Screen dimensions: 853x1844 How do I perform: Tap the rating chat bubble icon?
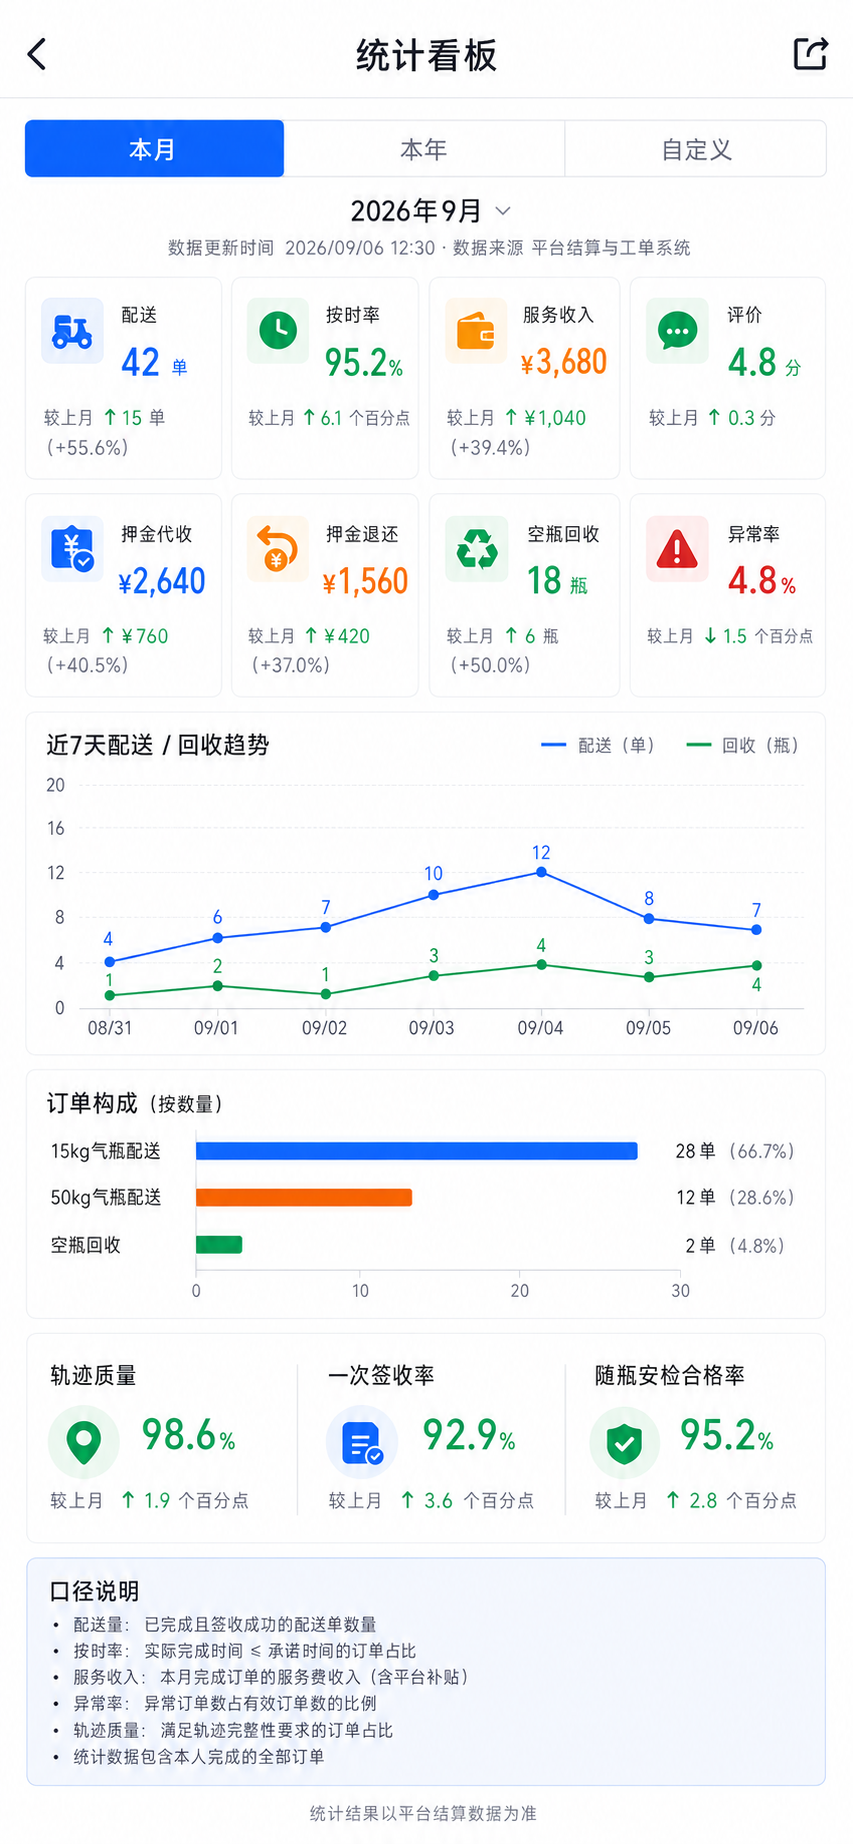point(677,331)
